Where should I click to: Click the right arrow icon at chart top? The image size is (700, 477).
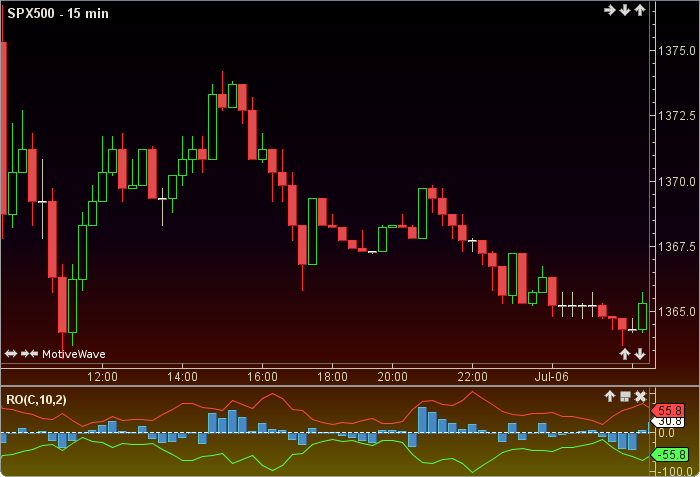click(x=609, y=10)
